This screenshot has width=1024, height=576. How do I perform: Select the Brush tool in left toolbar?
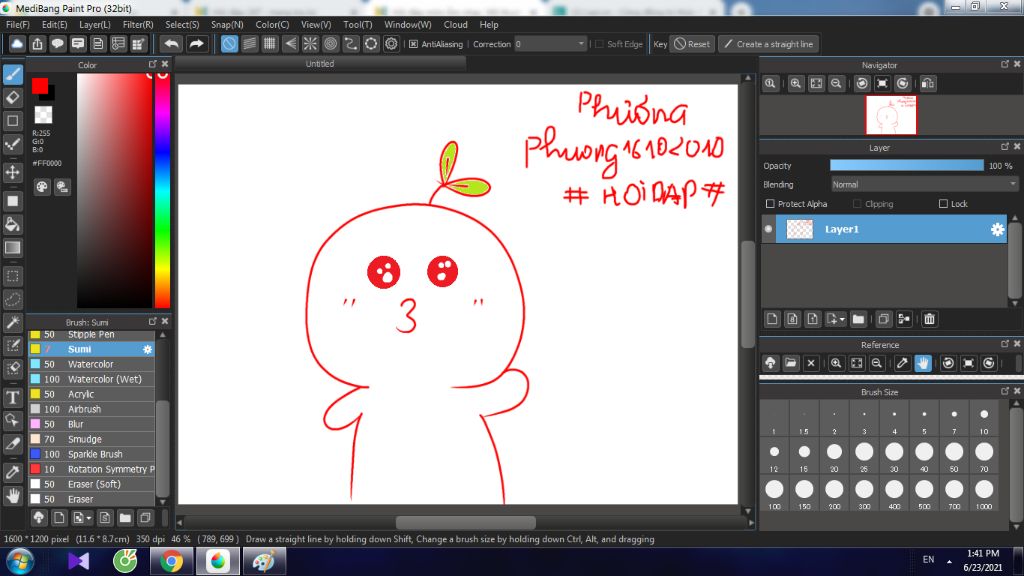pos(12,74)
